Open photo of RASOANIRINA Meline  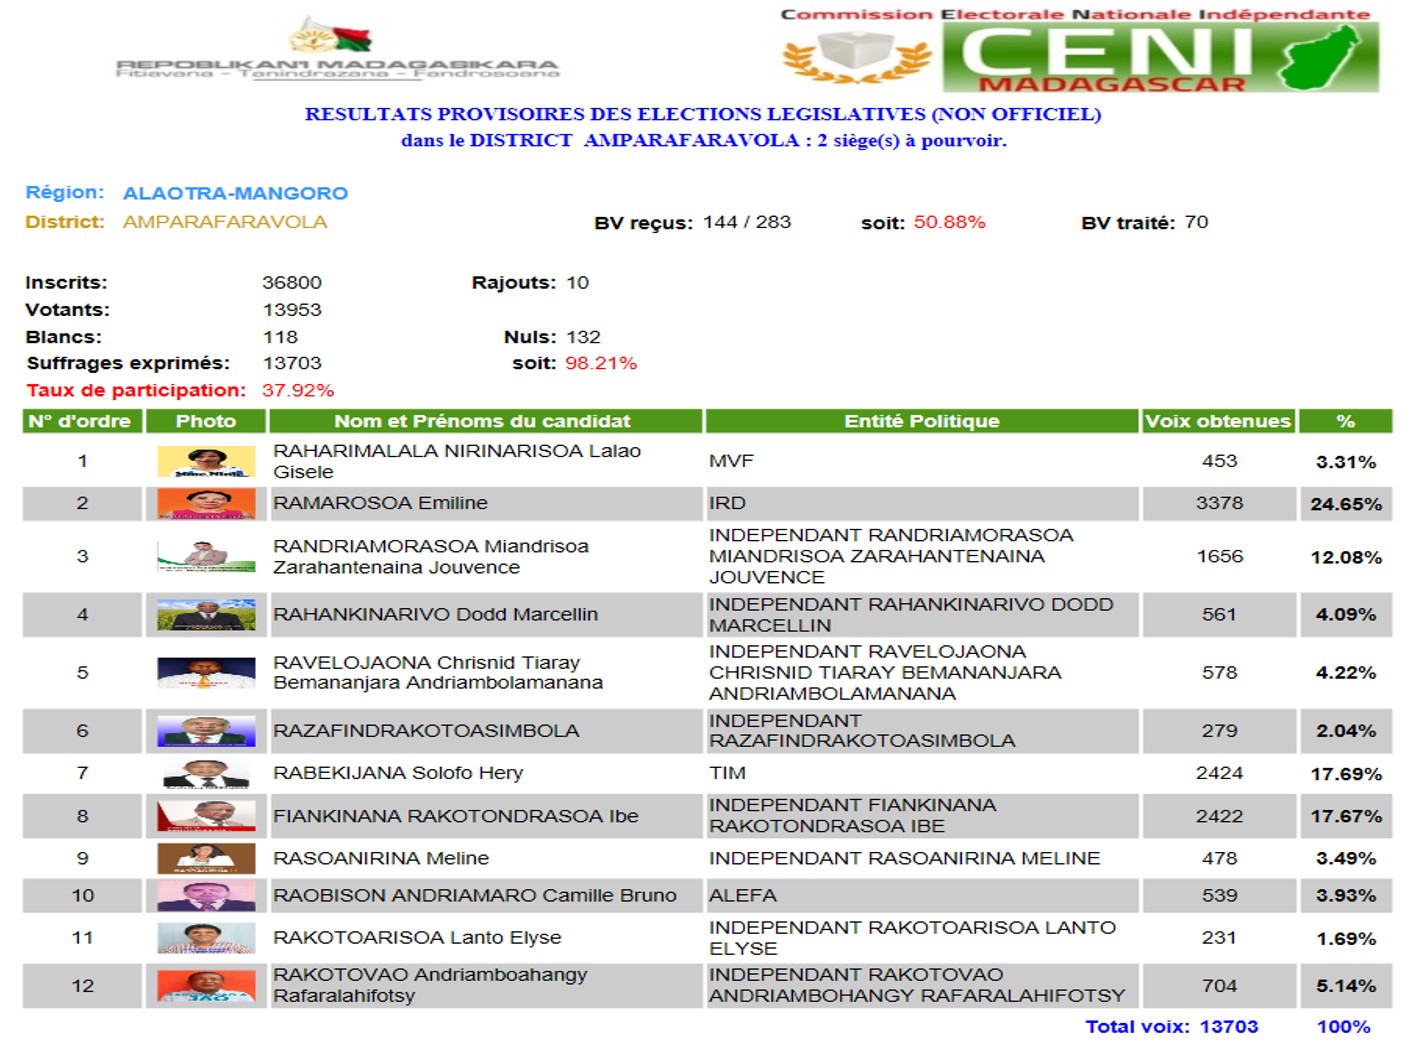click(x=206, y=858)
